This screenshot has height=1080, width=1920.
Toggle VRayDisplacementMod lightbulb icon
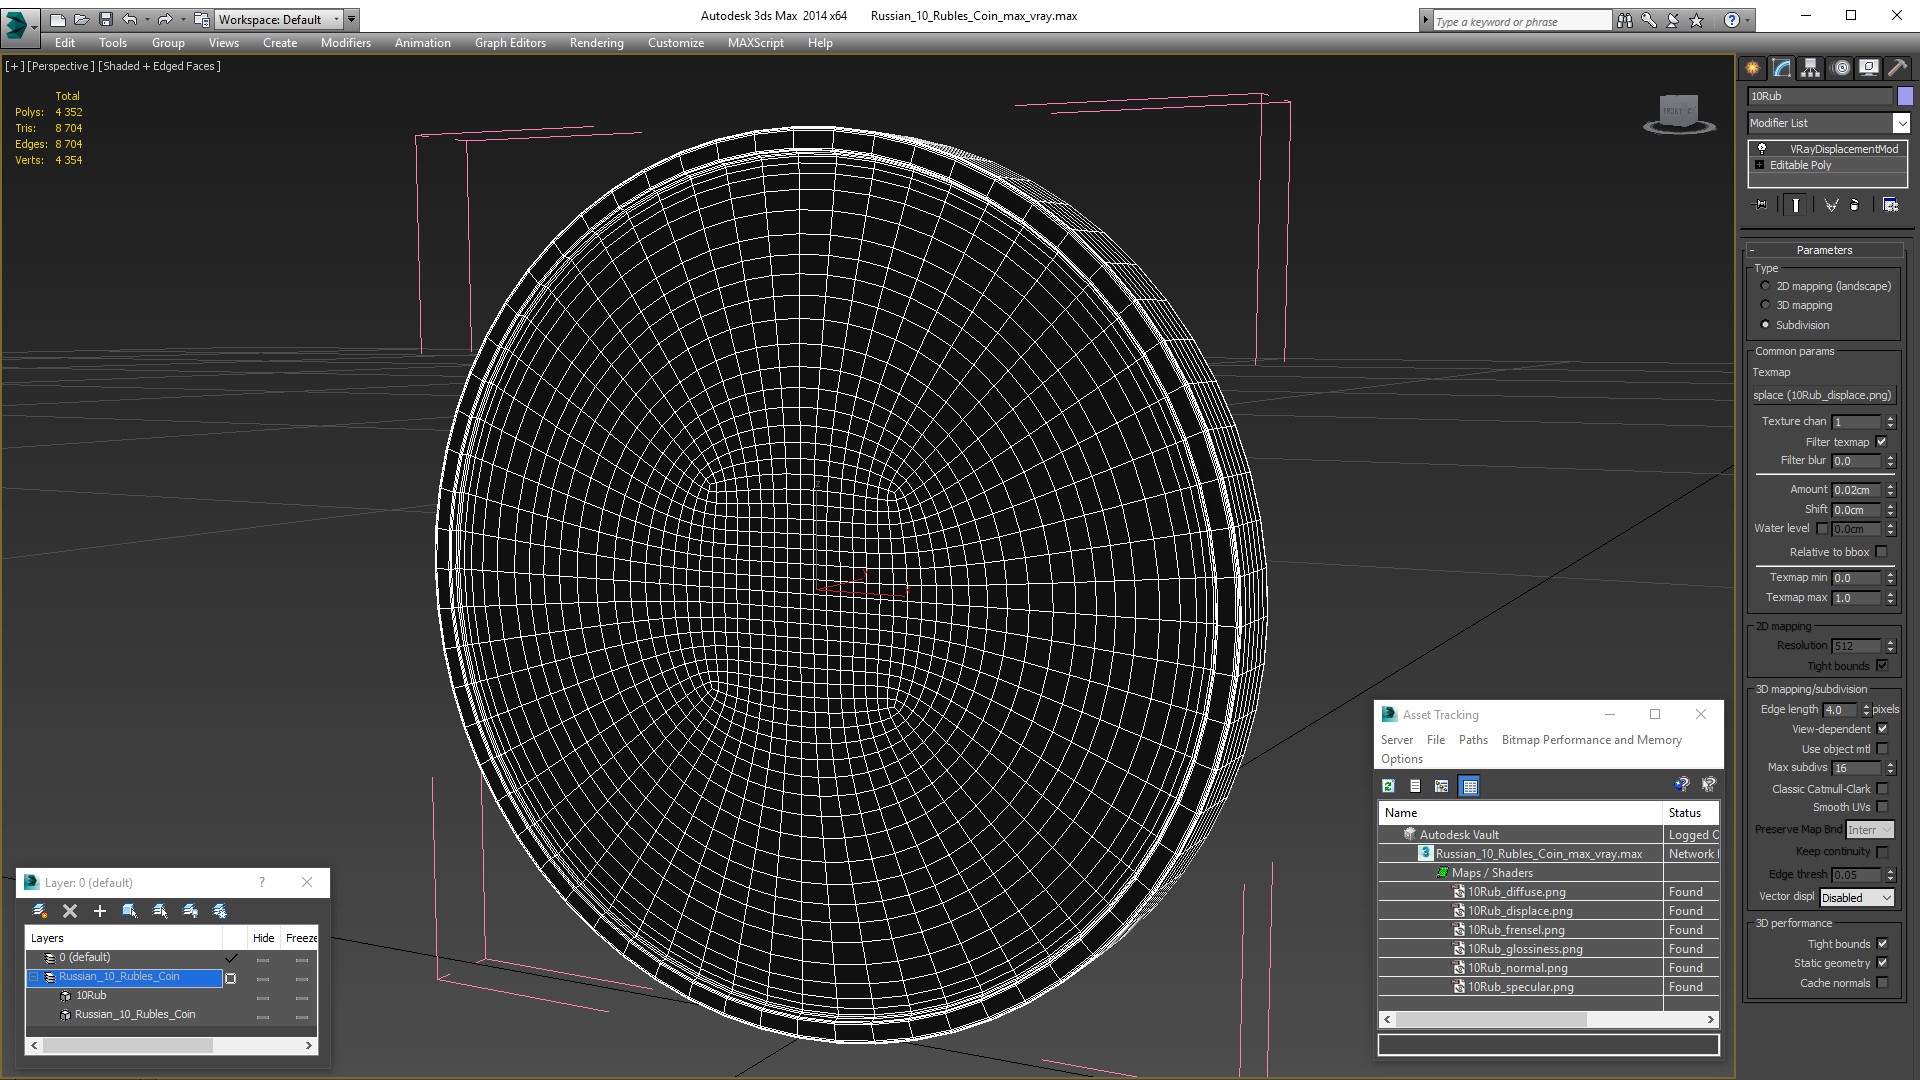1762,148
